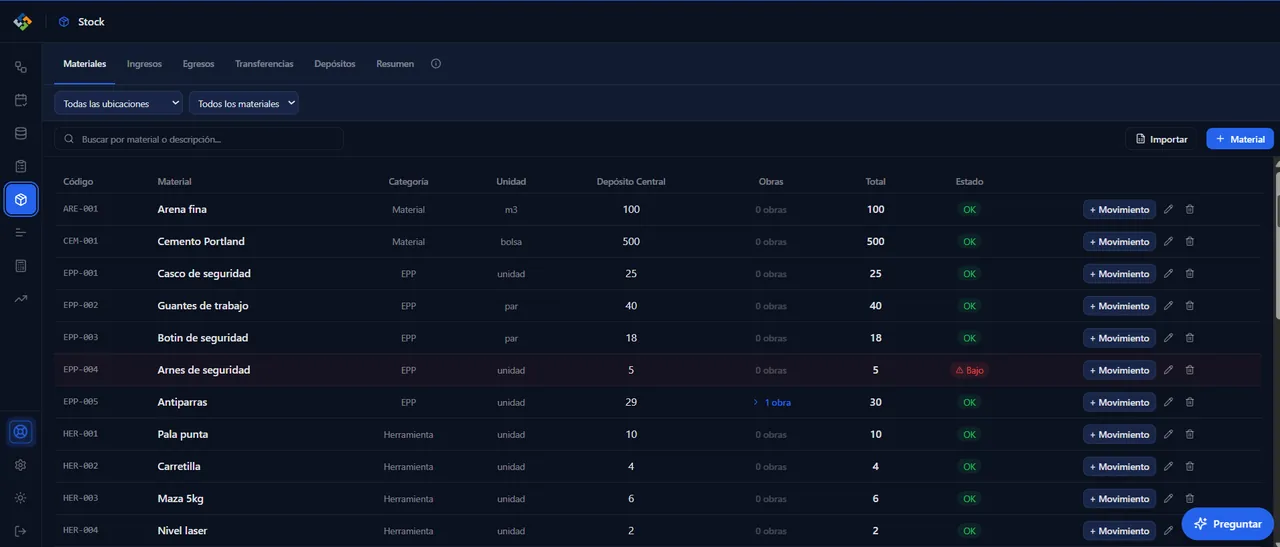This screenshot has width=1280, height=547.
Task: Open the Todos los materiales dropdown
Action: pyautogui.click(x=244, y=103)
